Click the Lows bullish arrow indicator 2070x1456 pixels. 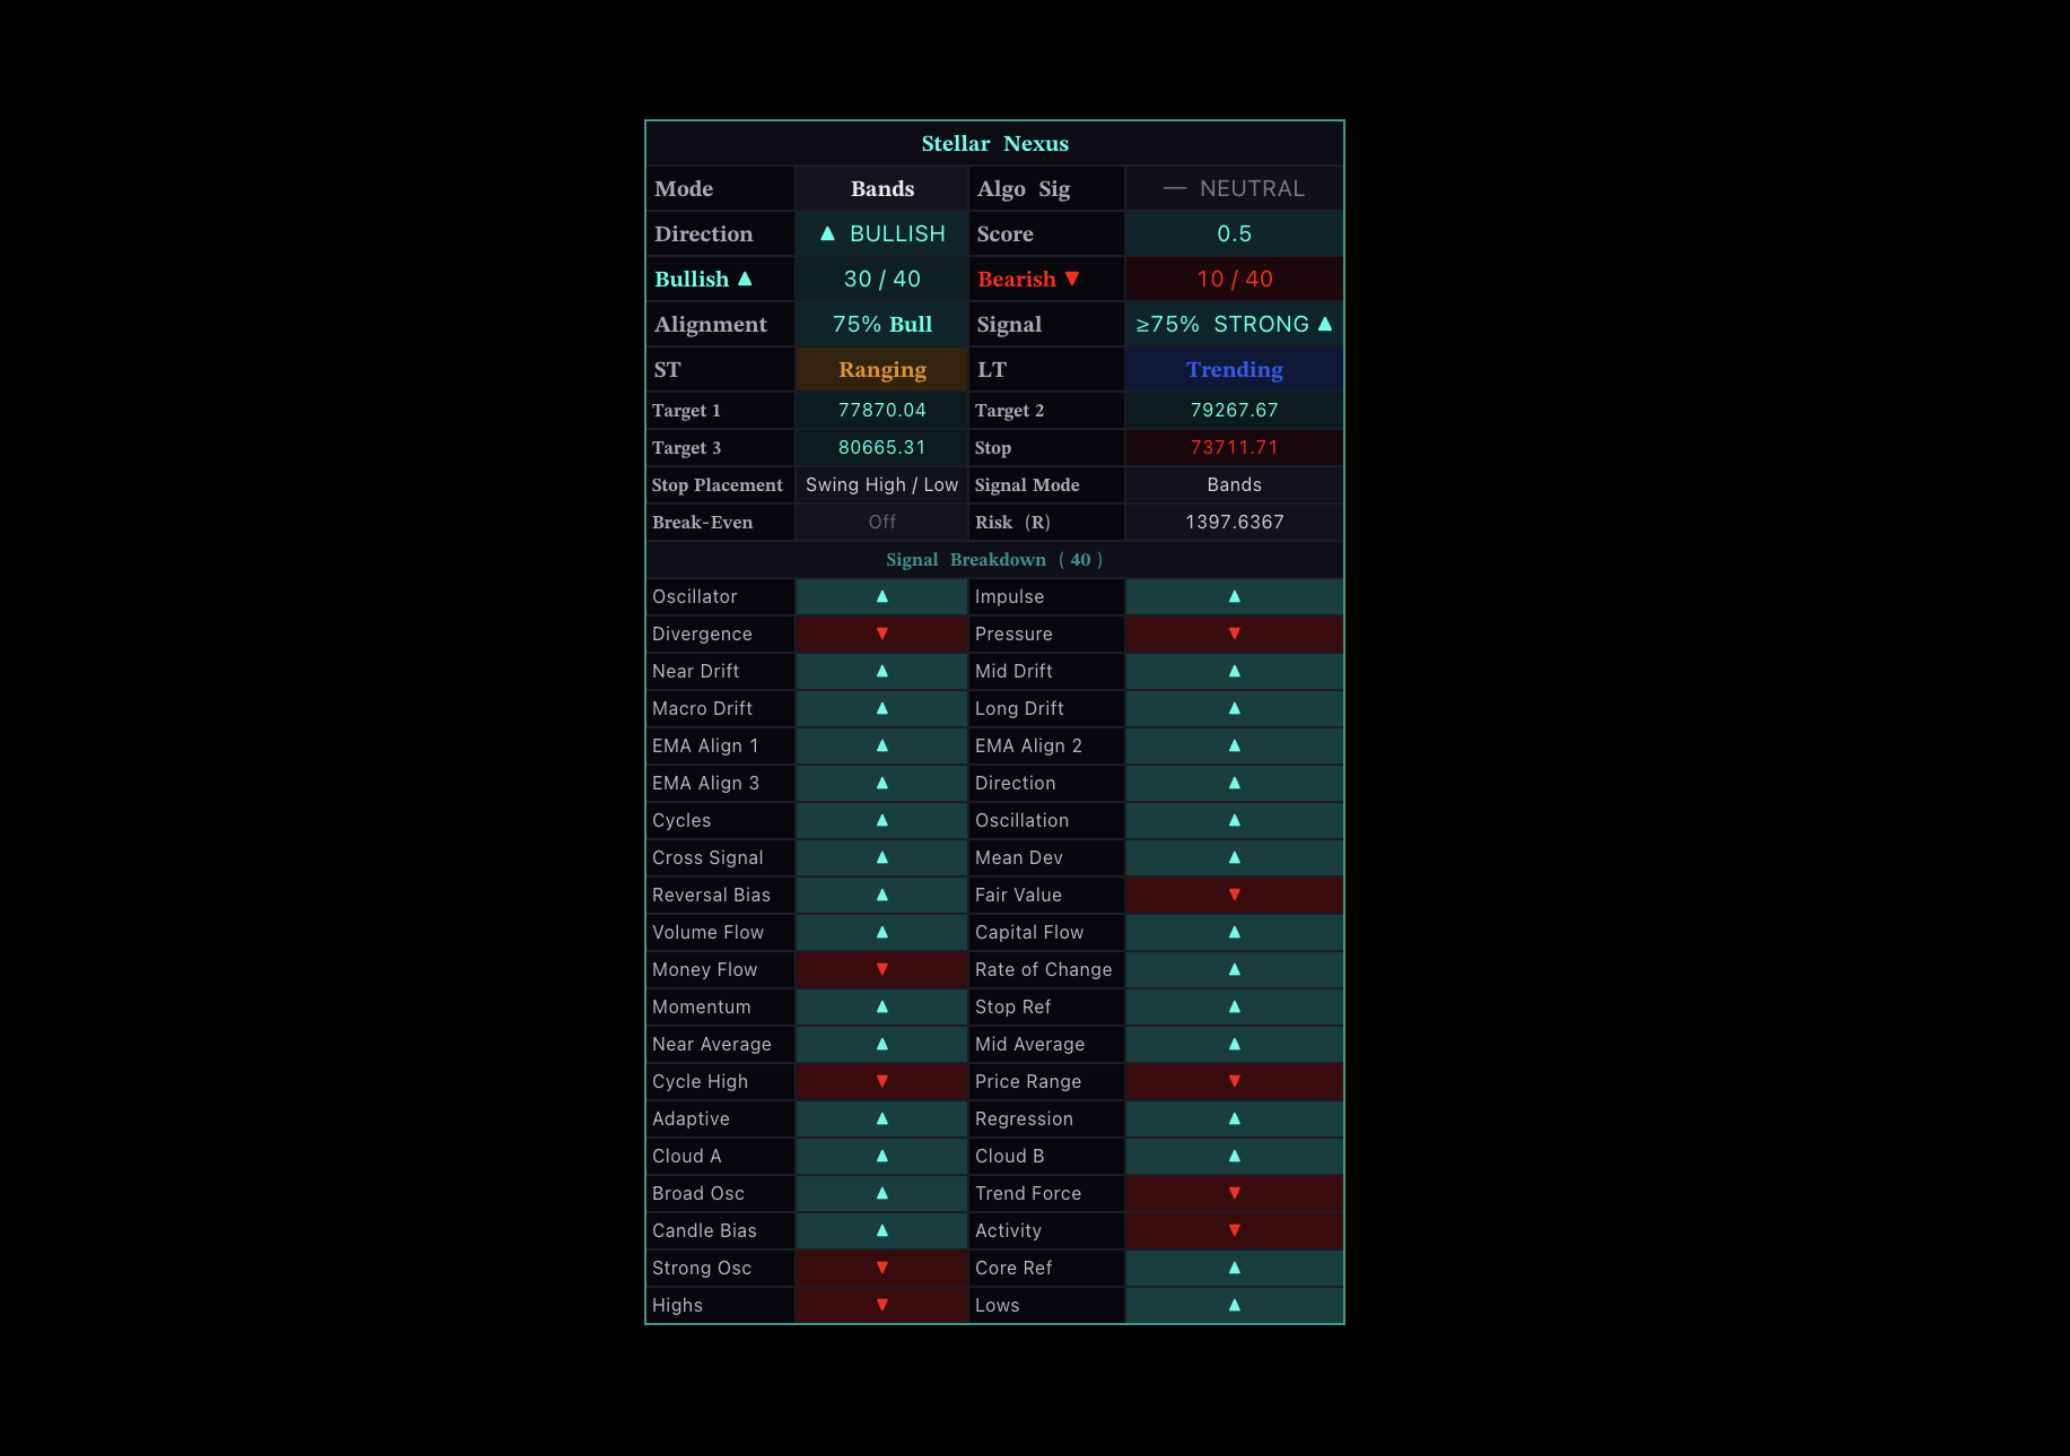pyautogui.click(x=1234, y=1305)
